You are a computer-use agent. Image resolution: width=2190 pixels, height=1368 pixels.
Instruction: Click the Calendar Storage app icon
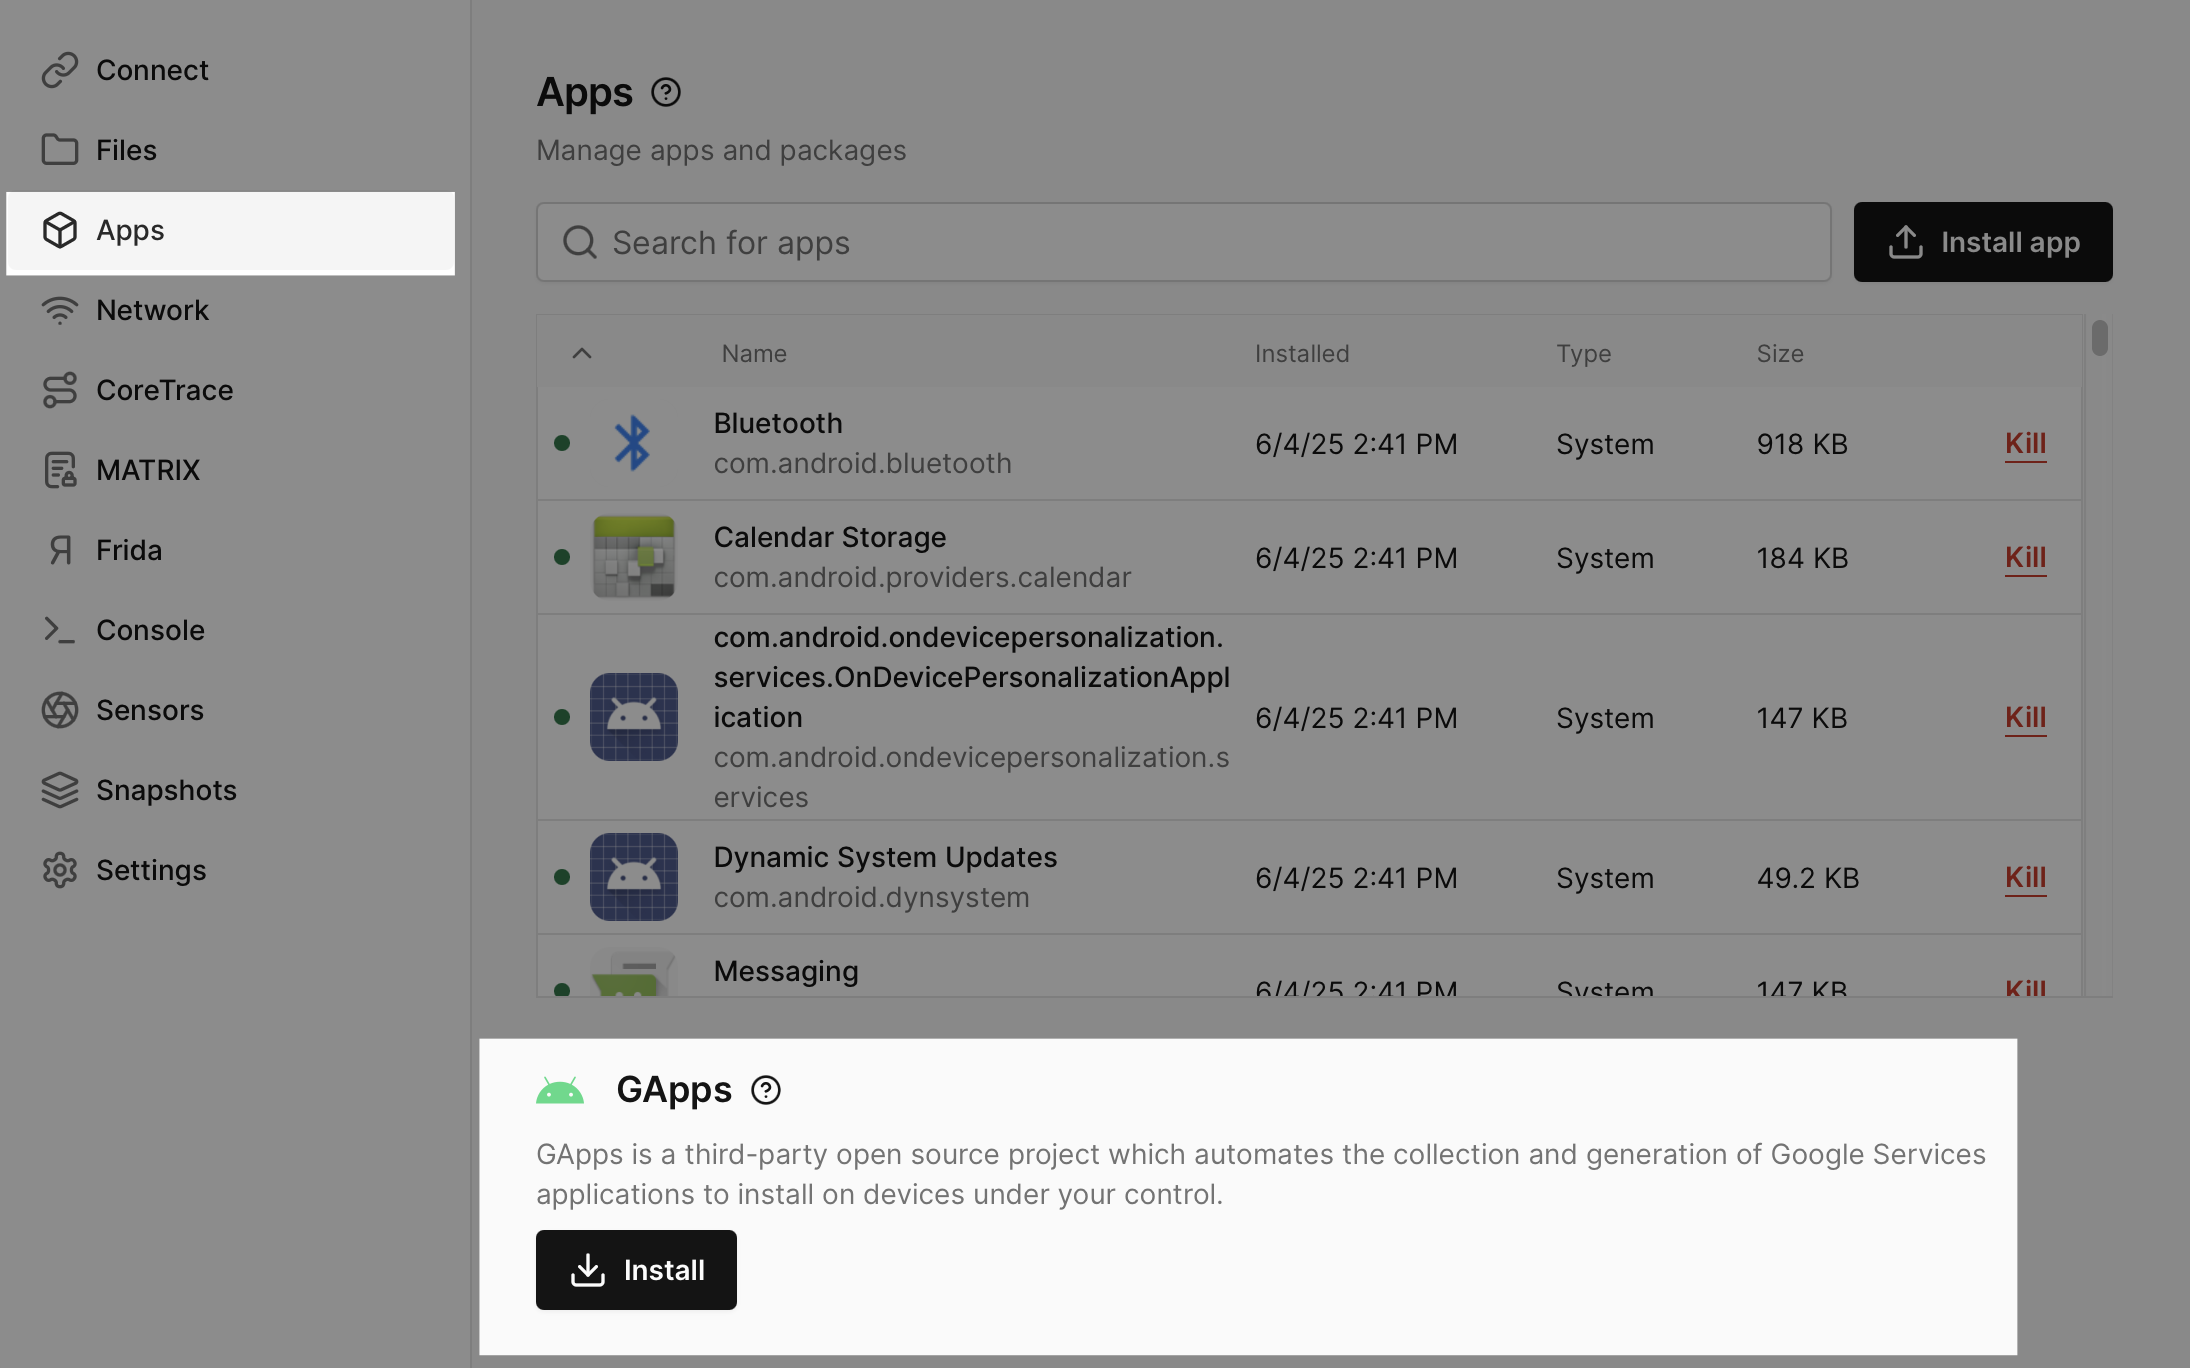(x=634, y=557)
